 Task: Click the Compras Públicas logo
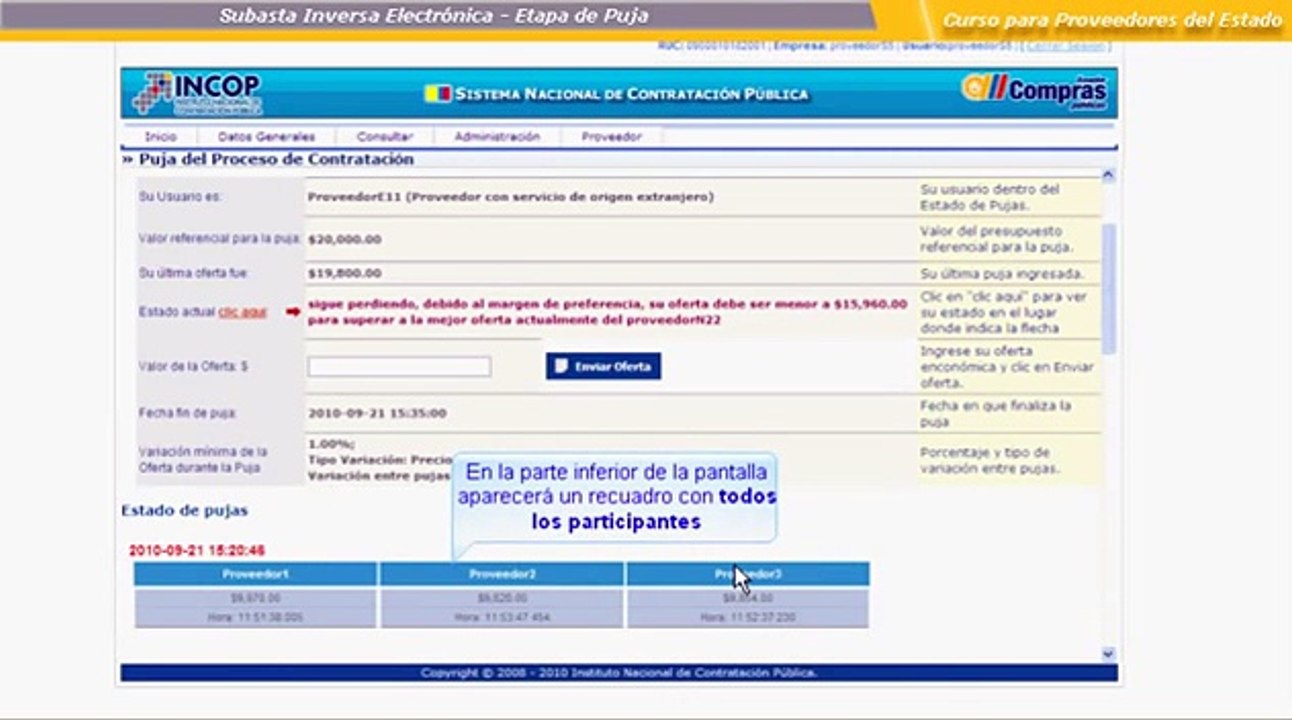pos(1035,91)
